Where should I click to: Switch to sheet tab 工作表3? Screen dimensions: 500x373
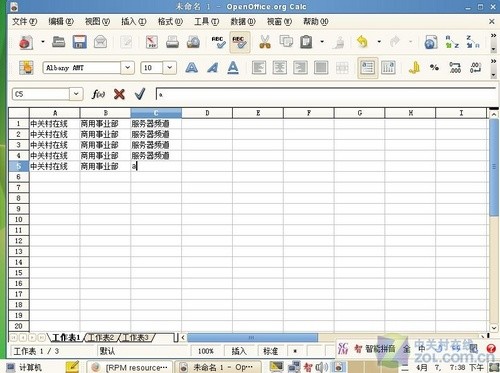(136, 338)
